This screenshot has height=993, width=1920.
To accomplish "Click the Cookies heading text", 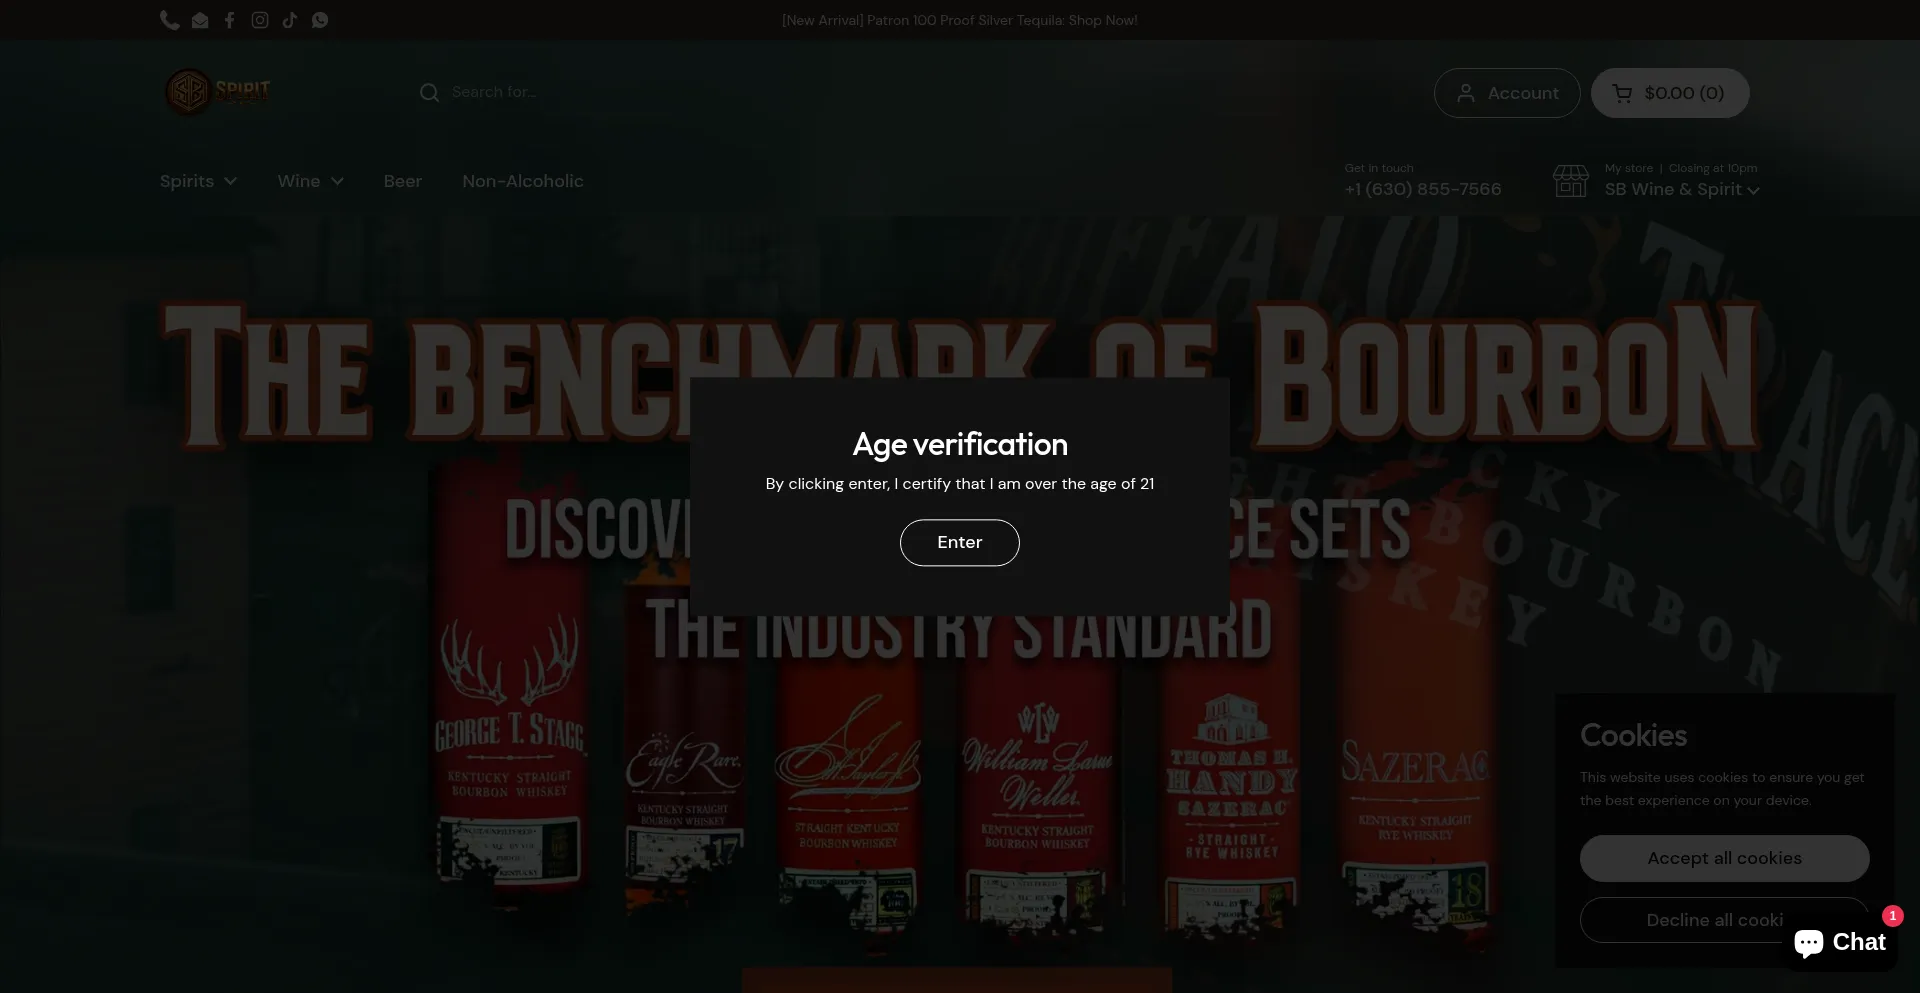I will point(1634,735).
